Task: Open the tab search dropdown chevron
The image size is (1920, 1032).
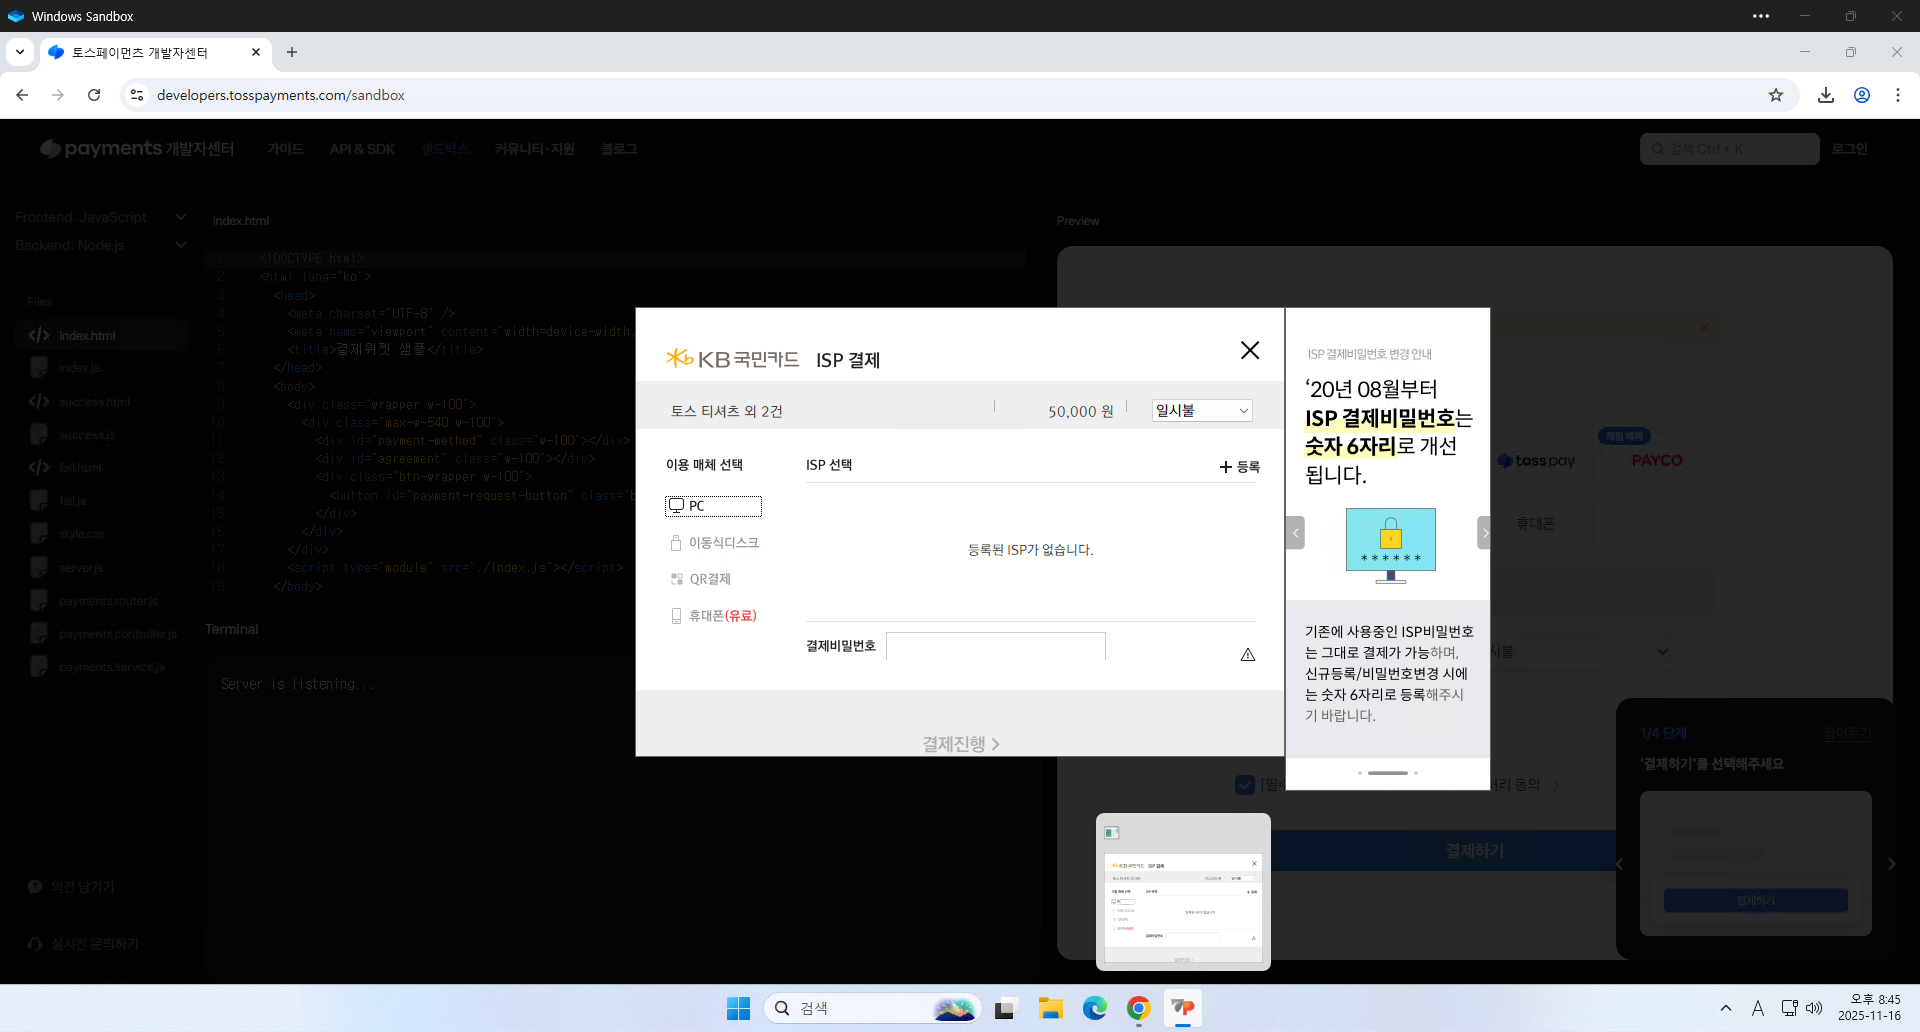Action: coord(20,52)
